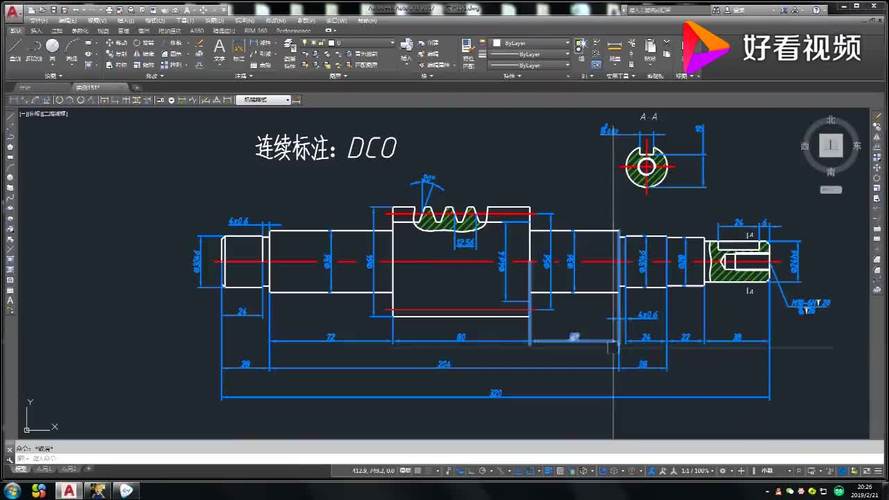Toggle annotation visibility in status bar
This screenshot has height=500, width=889.
pyautogui.click(x=651, y=471)
